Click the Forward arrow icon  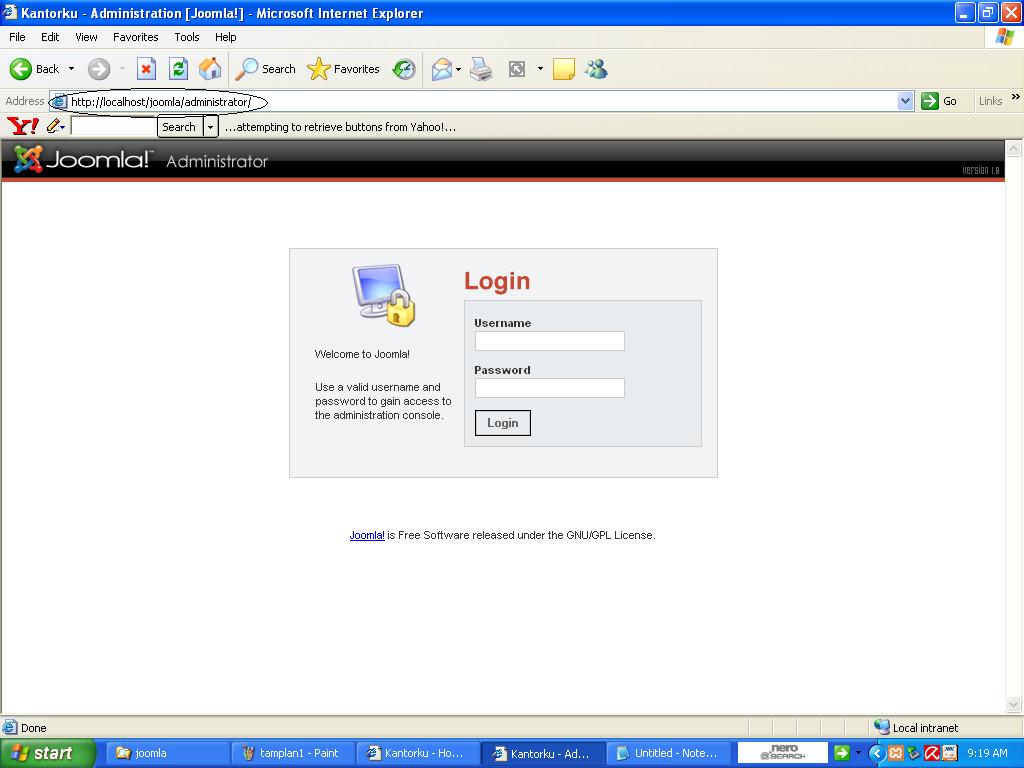pyautogui.click(x=99, y=69)
